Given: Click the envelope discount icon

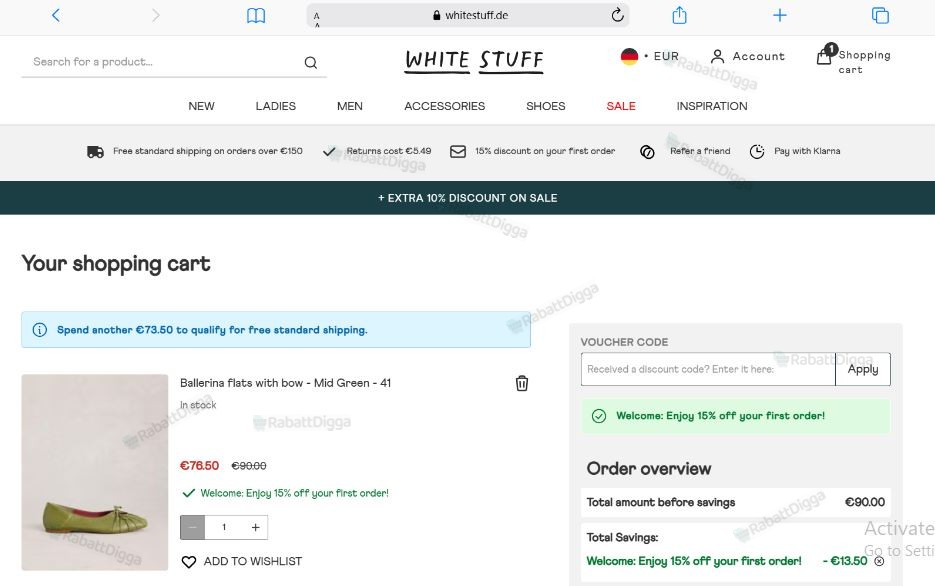Looking at the screenshot, I should point(458,151).
